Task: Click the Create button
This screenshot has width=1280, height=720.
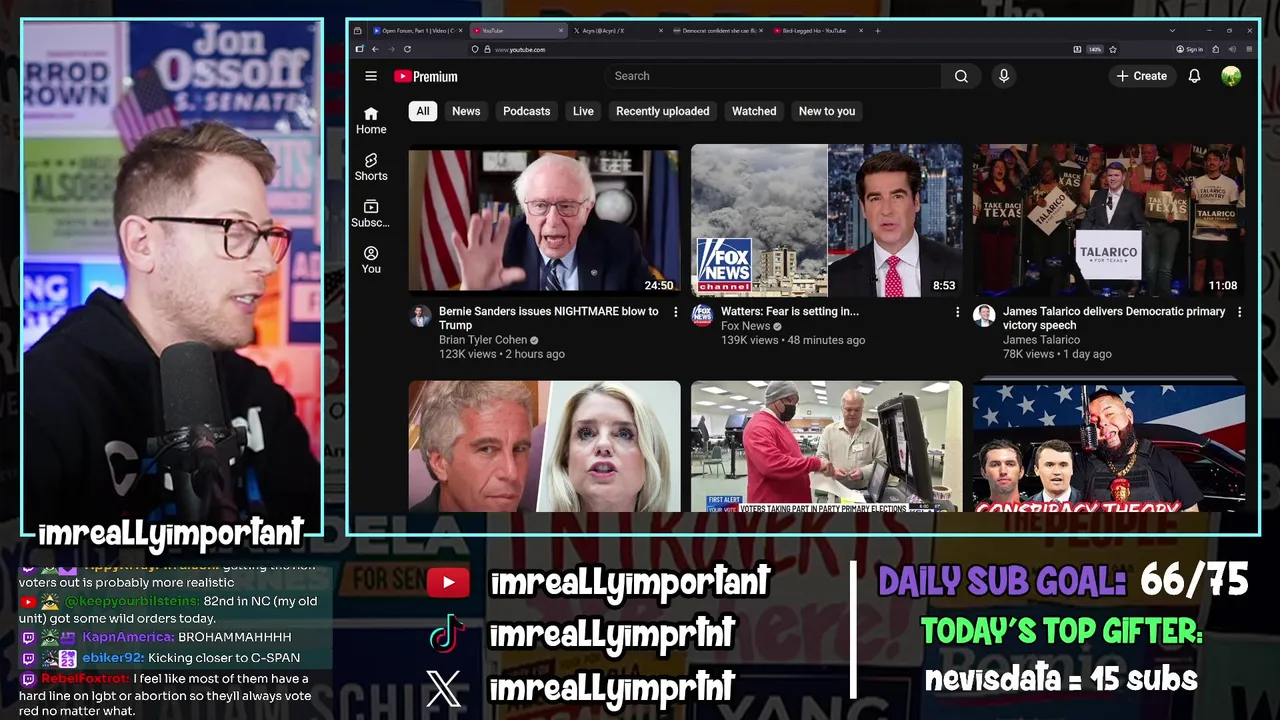Action: pyautogui.click(x=1141, y=76)
